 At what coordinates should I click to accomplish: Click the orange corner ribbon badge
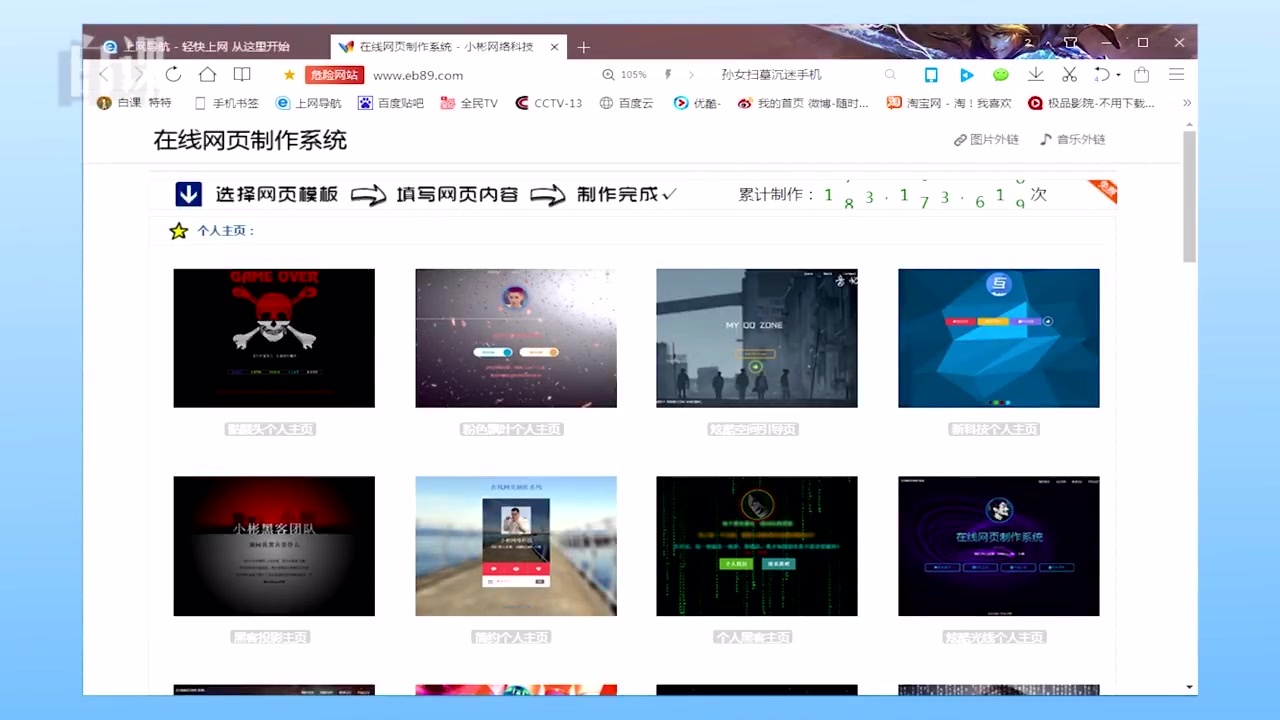click(1102, 191)
